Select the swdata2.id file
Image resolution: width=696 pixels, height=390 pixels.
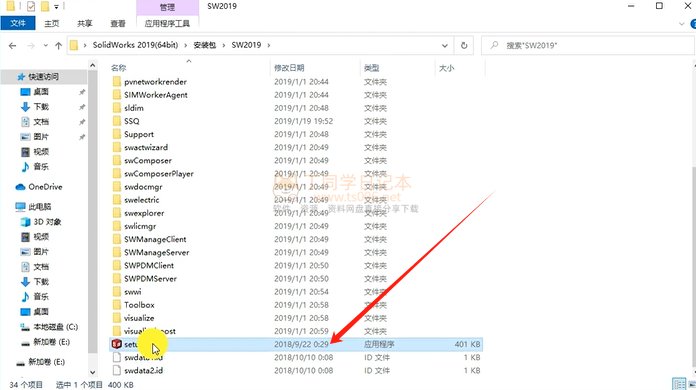click(143, 370)
